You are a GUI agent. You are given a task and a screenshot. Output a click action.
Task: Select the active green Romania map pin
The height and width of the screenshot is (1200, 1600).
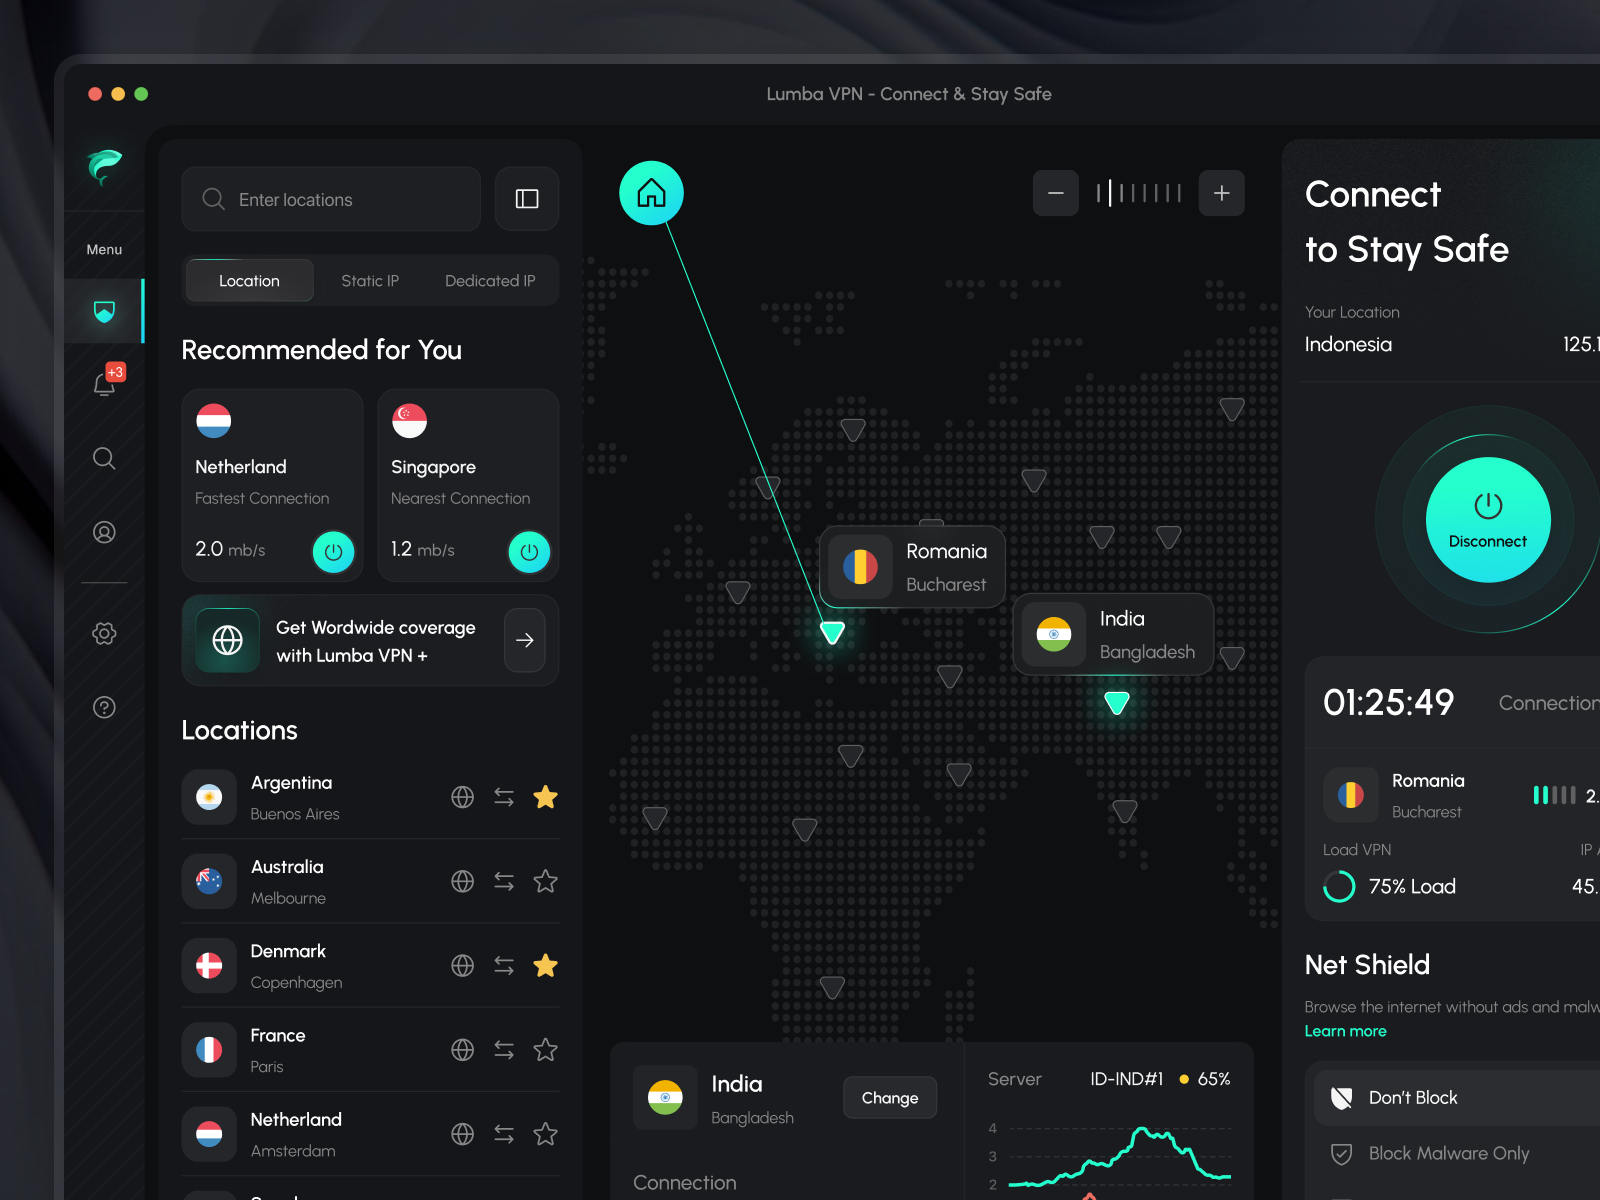click(832, 632)
